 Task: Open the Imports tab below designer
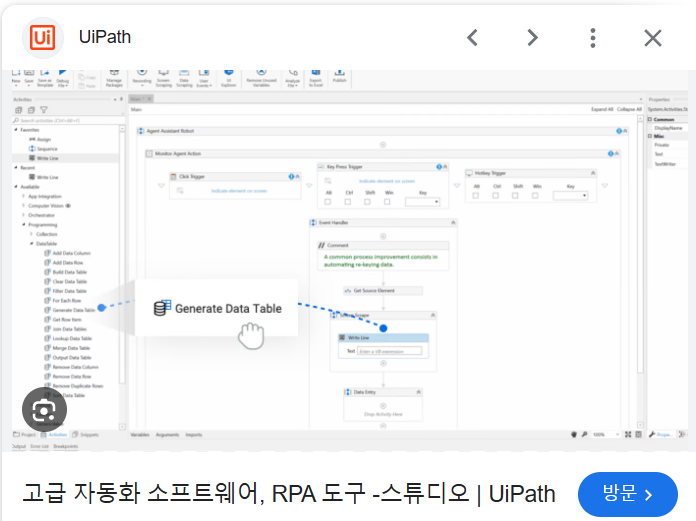coord(194,434)
